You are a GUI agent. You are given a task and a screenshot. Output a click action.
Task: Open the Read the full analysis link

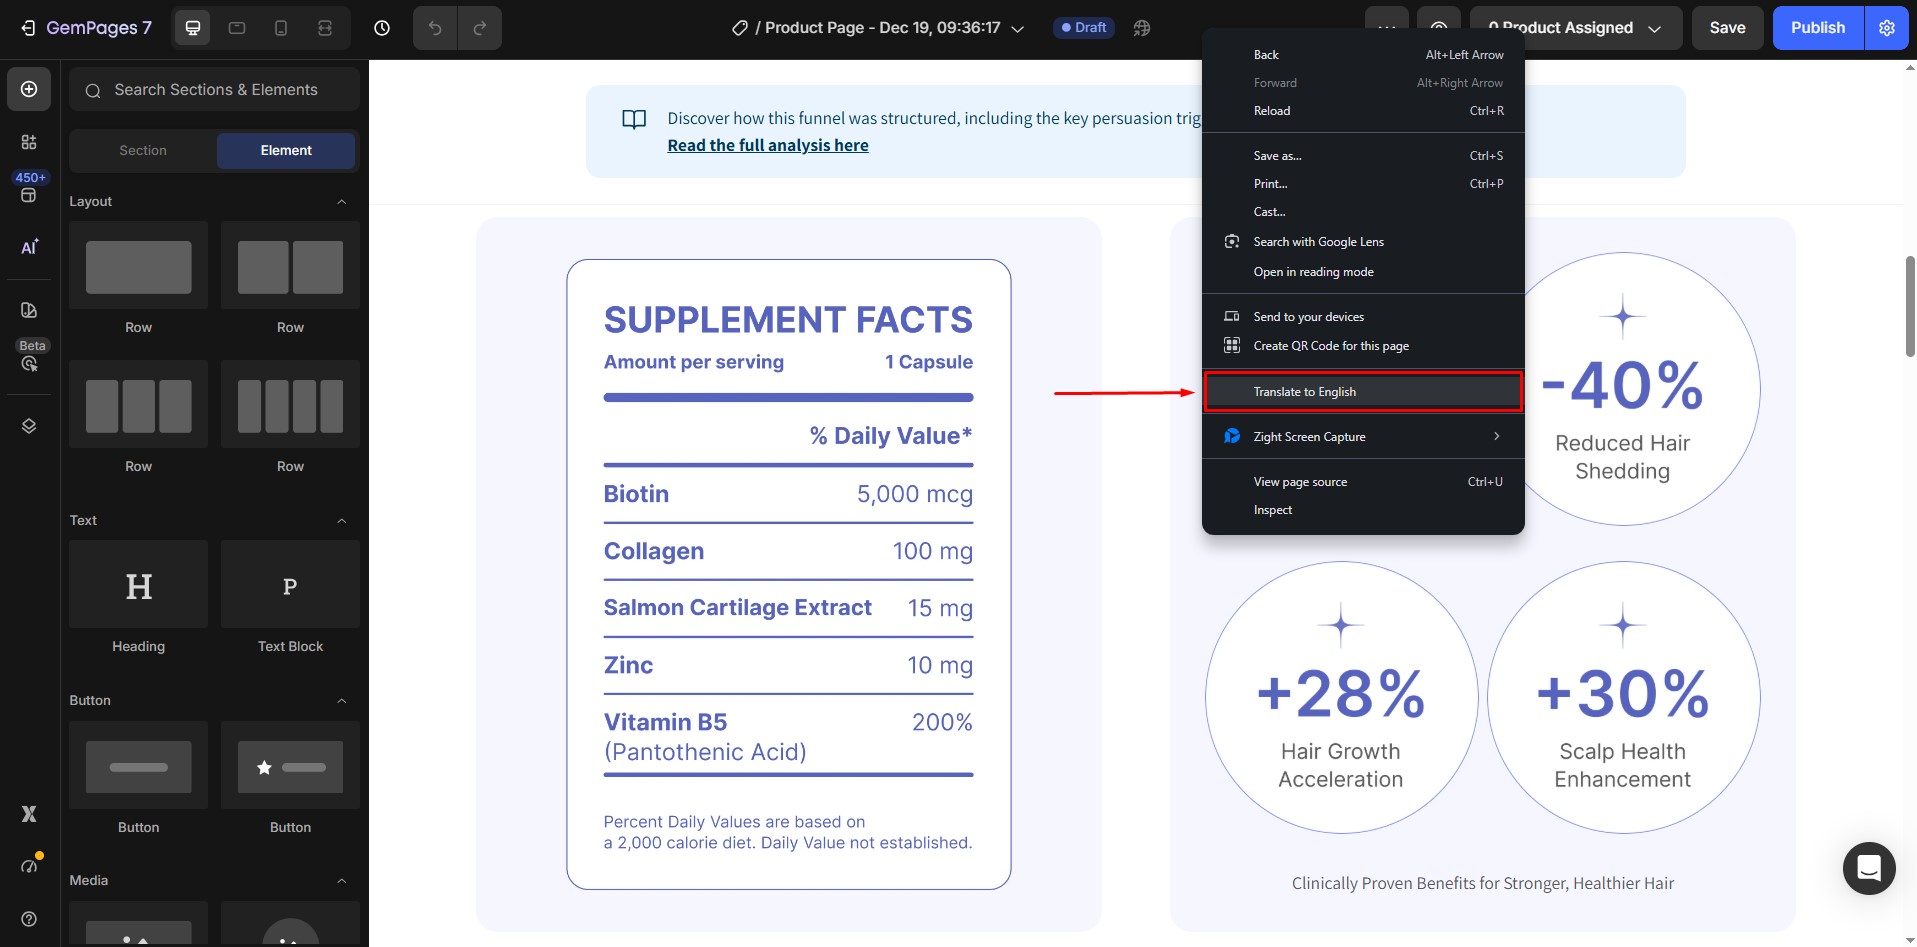[x=767, y=145]
